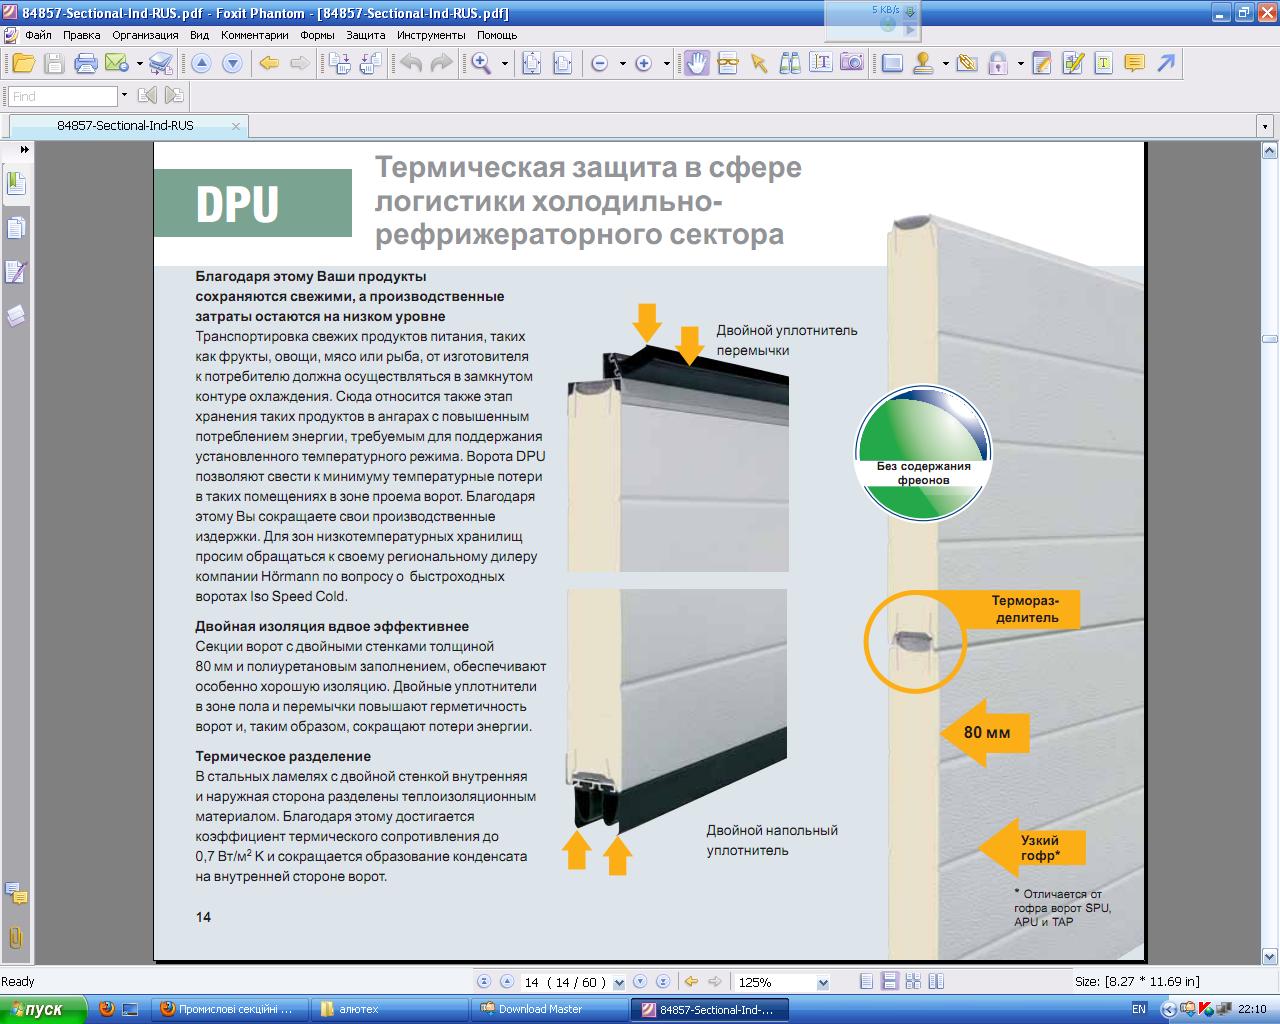
Task: Open the Email icon's dropdown arrow
Action: [139, 64]
